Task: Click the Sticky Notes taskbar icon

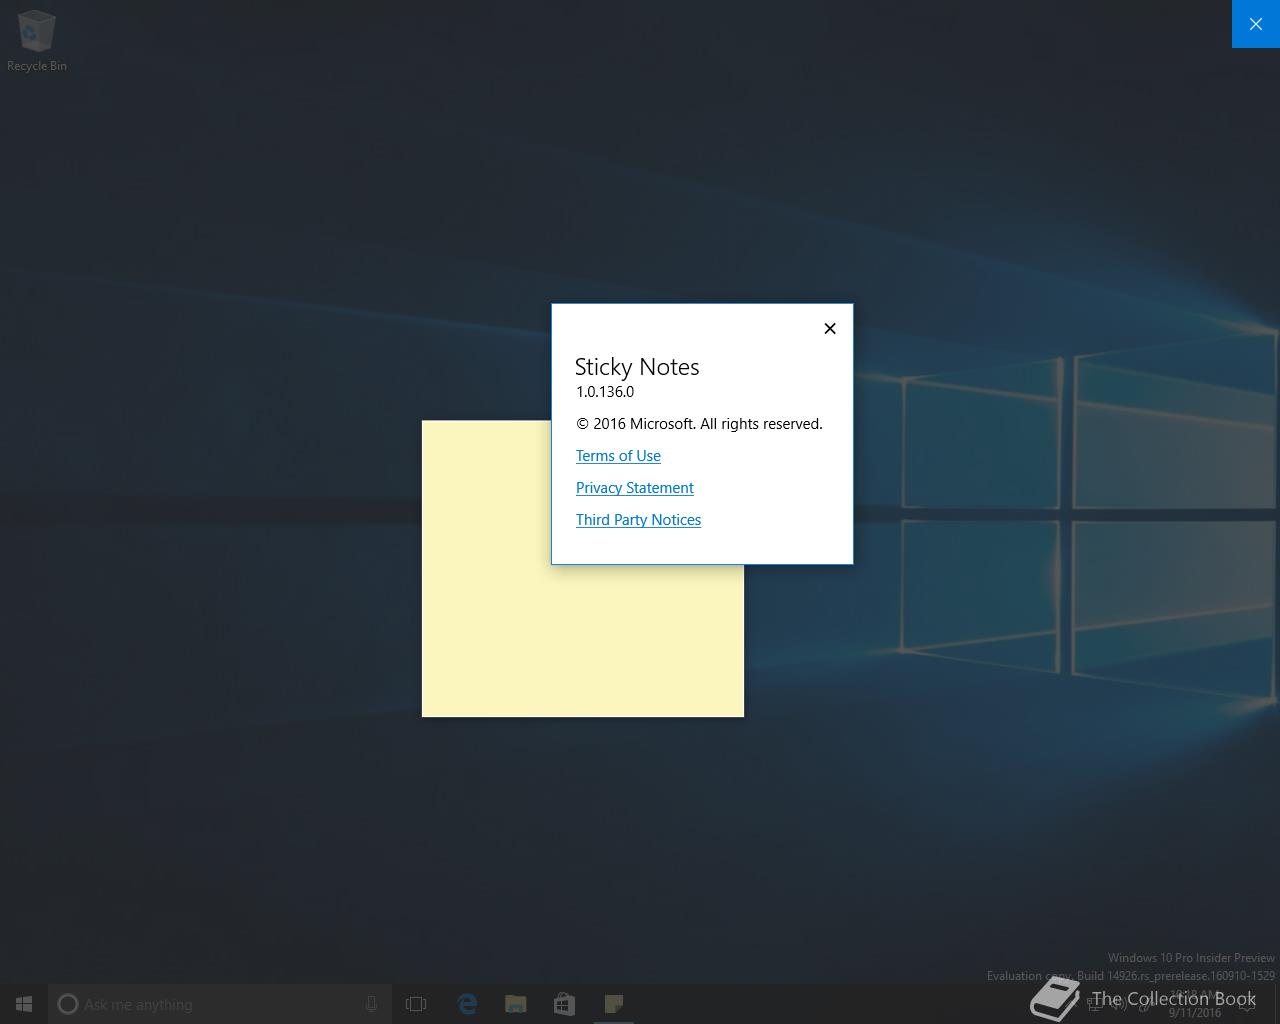Action: 614,1004
